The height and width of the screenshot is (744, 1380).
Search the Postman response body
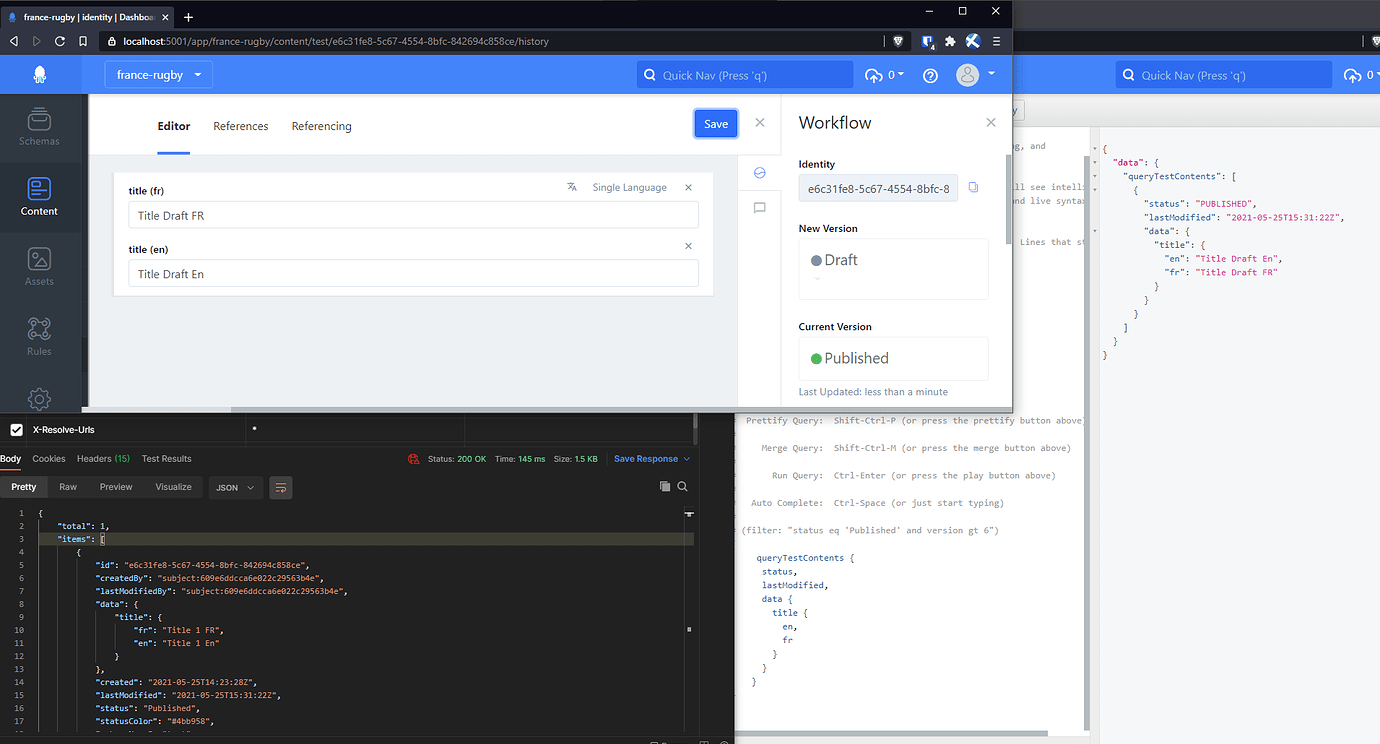click(x=683, y=487)
